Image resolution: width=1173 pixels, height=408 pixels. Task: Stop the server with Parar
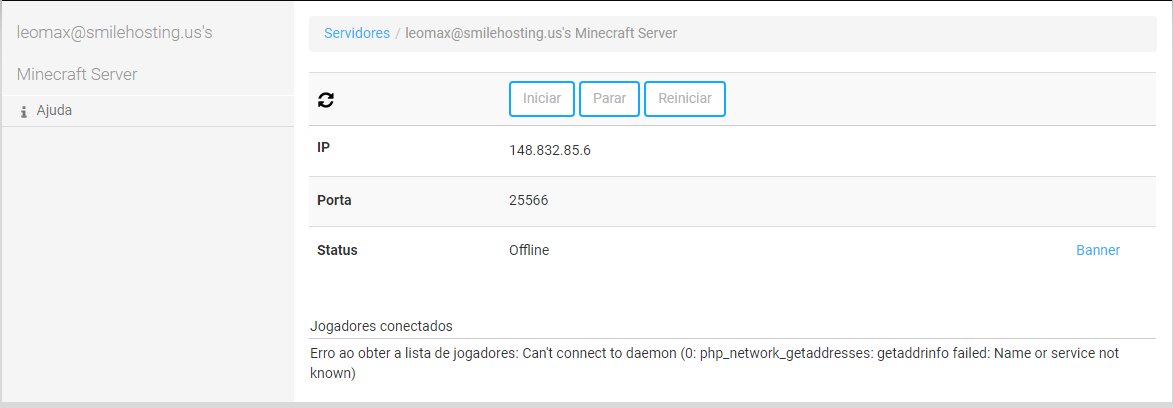[x=609, y=99]
